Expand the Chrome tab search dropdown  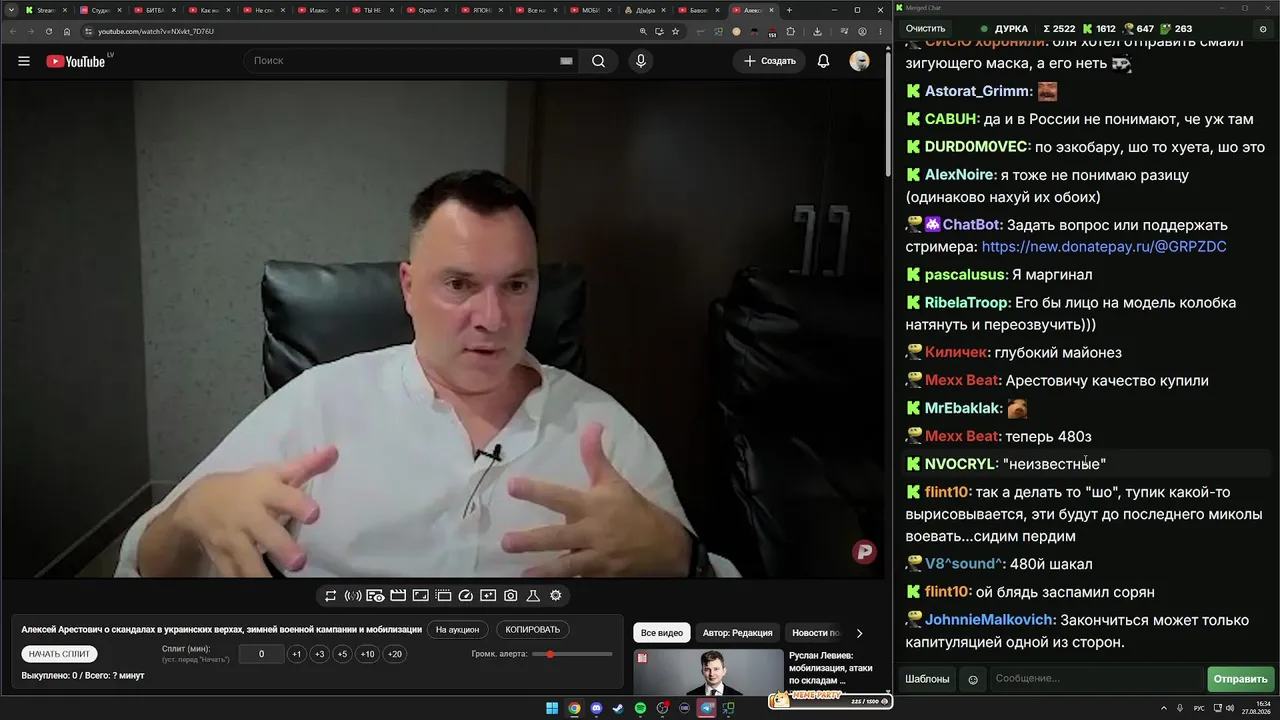pyautogui.click(x=11, y=10)
